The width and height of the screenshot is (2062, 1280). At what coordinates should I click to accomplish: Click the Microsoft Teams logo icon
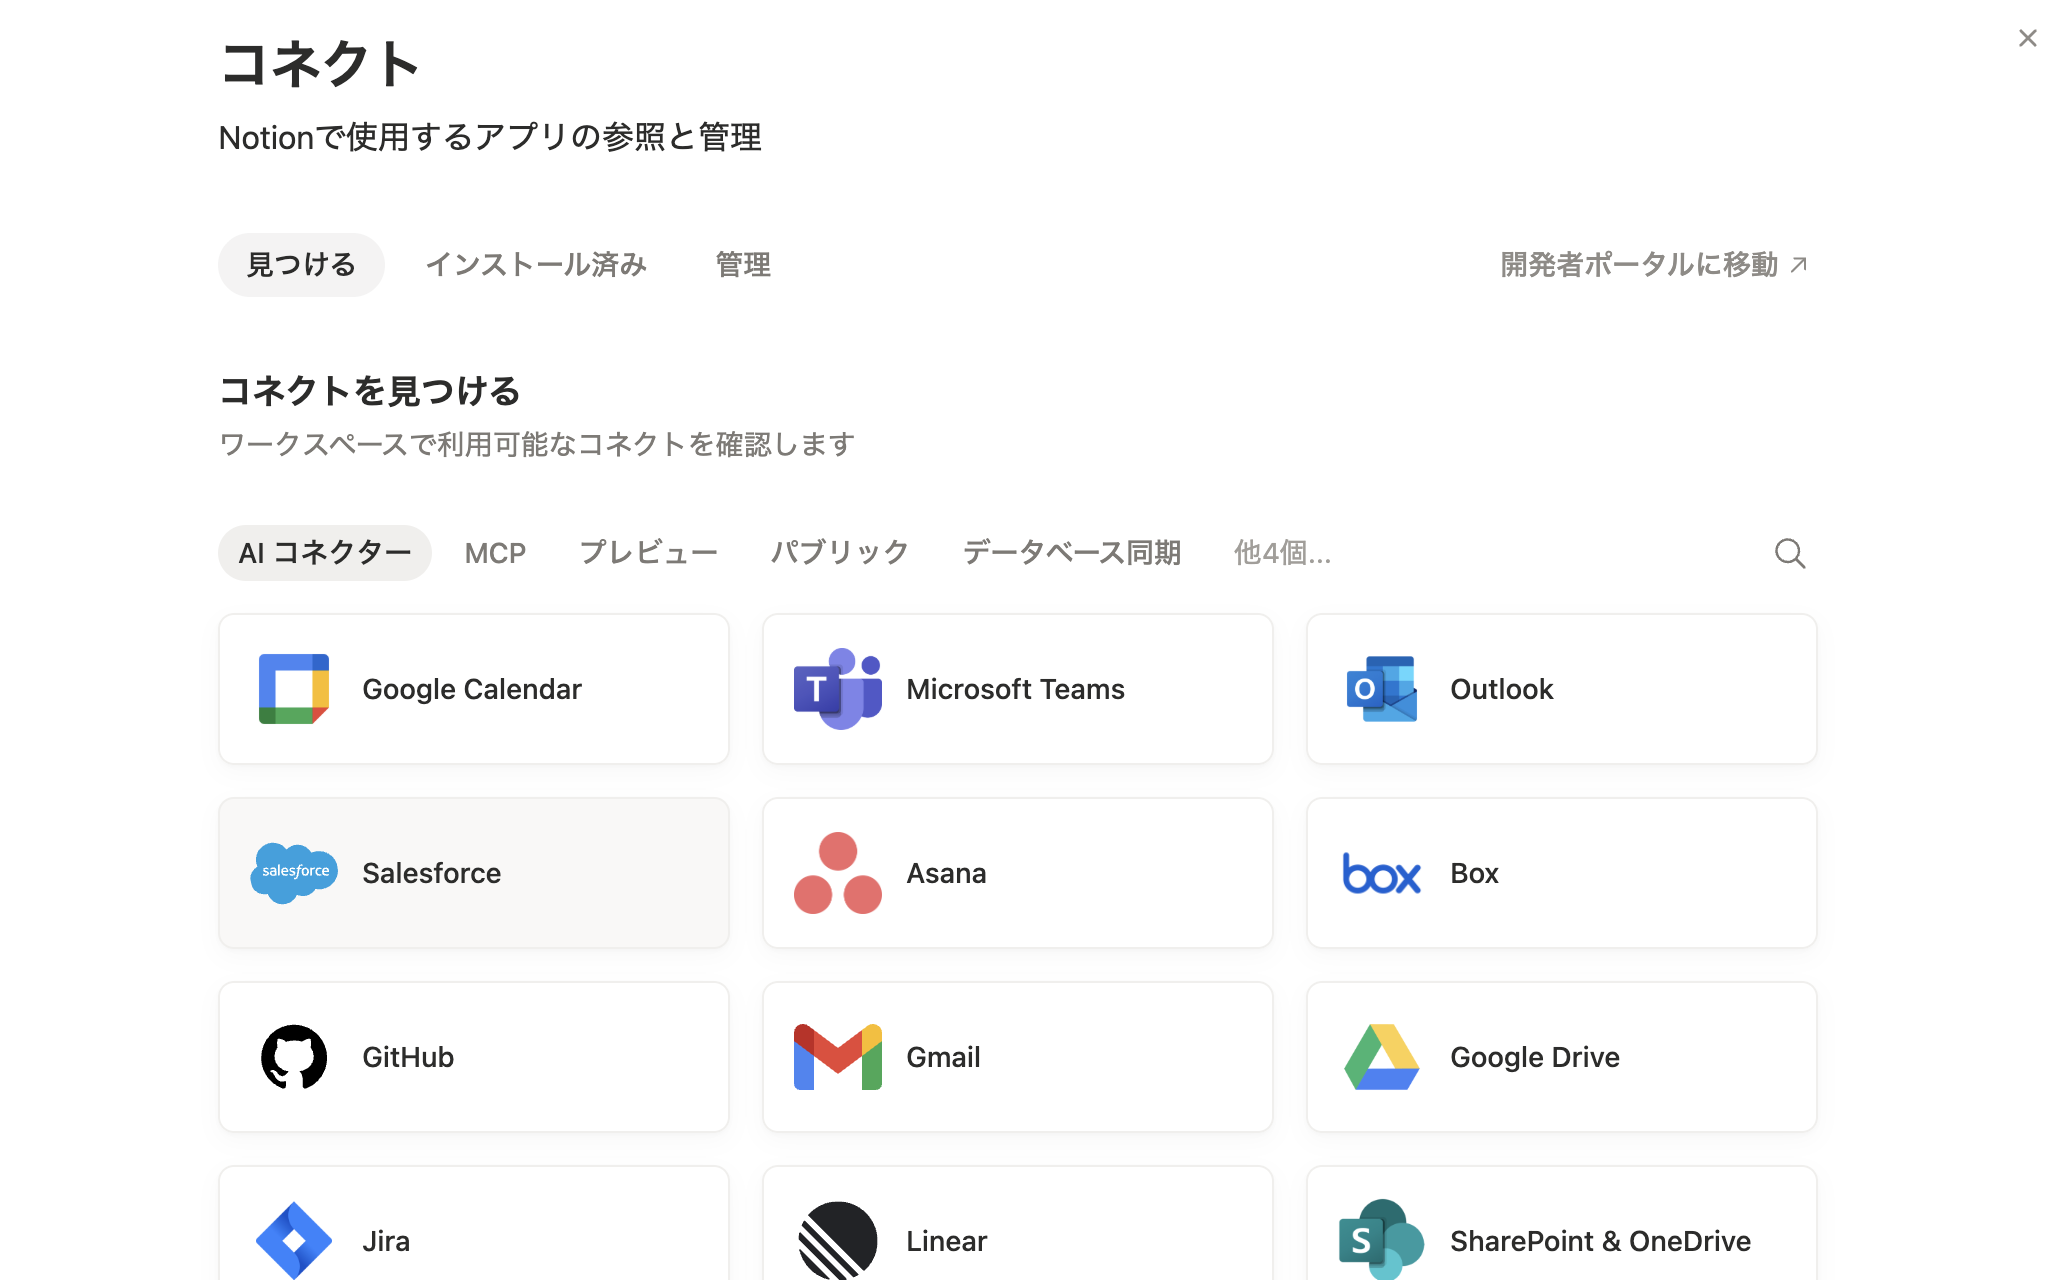tap(838, 689)
